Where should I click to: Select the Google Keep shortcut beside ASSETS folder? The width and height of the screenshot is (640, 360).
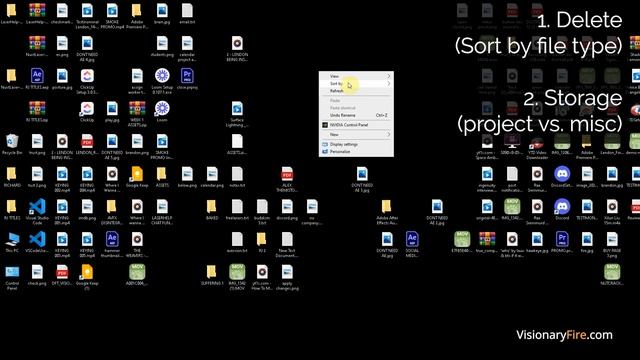(x=137, y=178)
